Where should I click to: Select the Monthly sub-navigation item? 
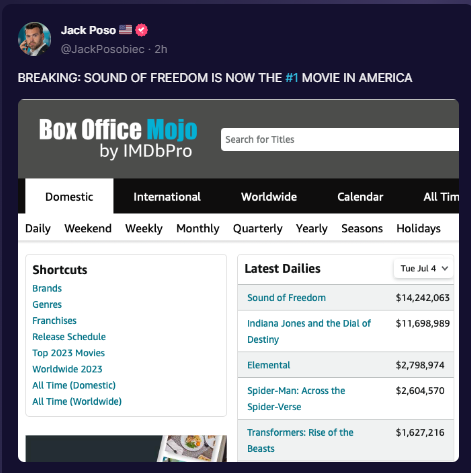click(198, 228)
